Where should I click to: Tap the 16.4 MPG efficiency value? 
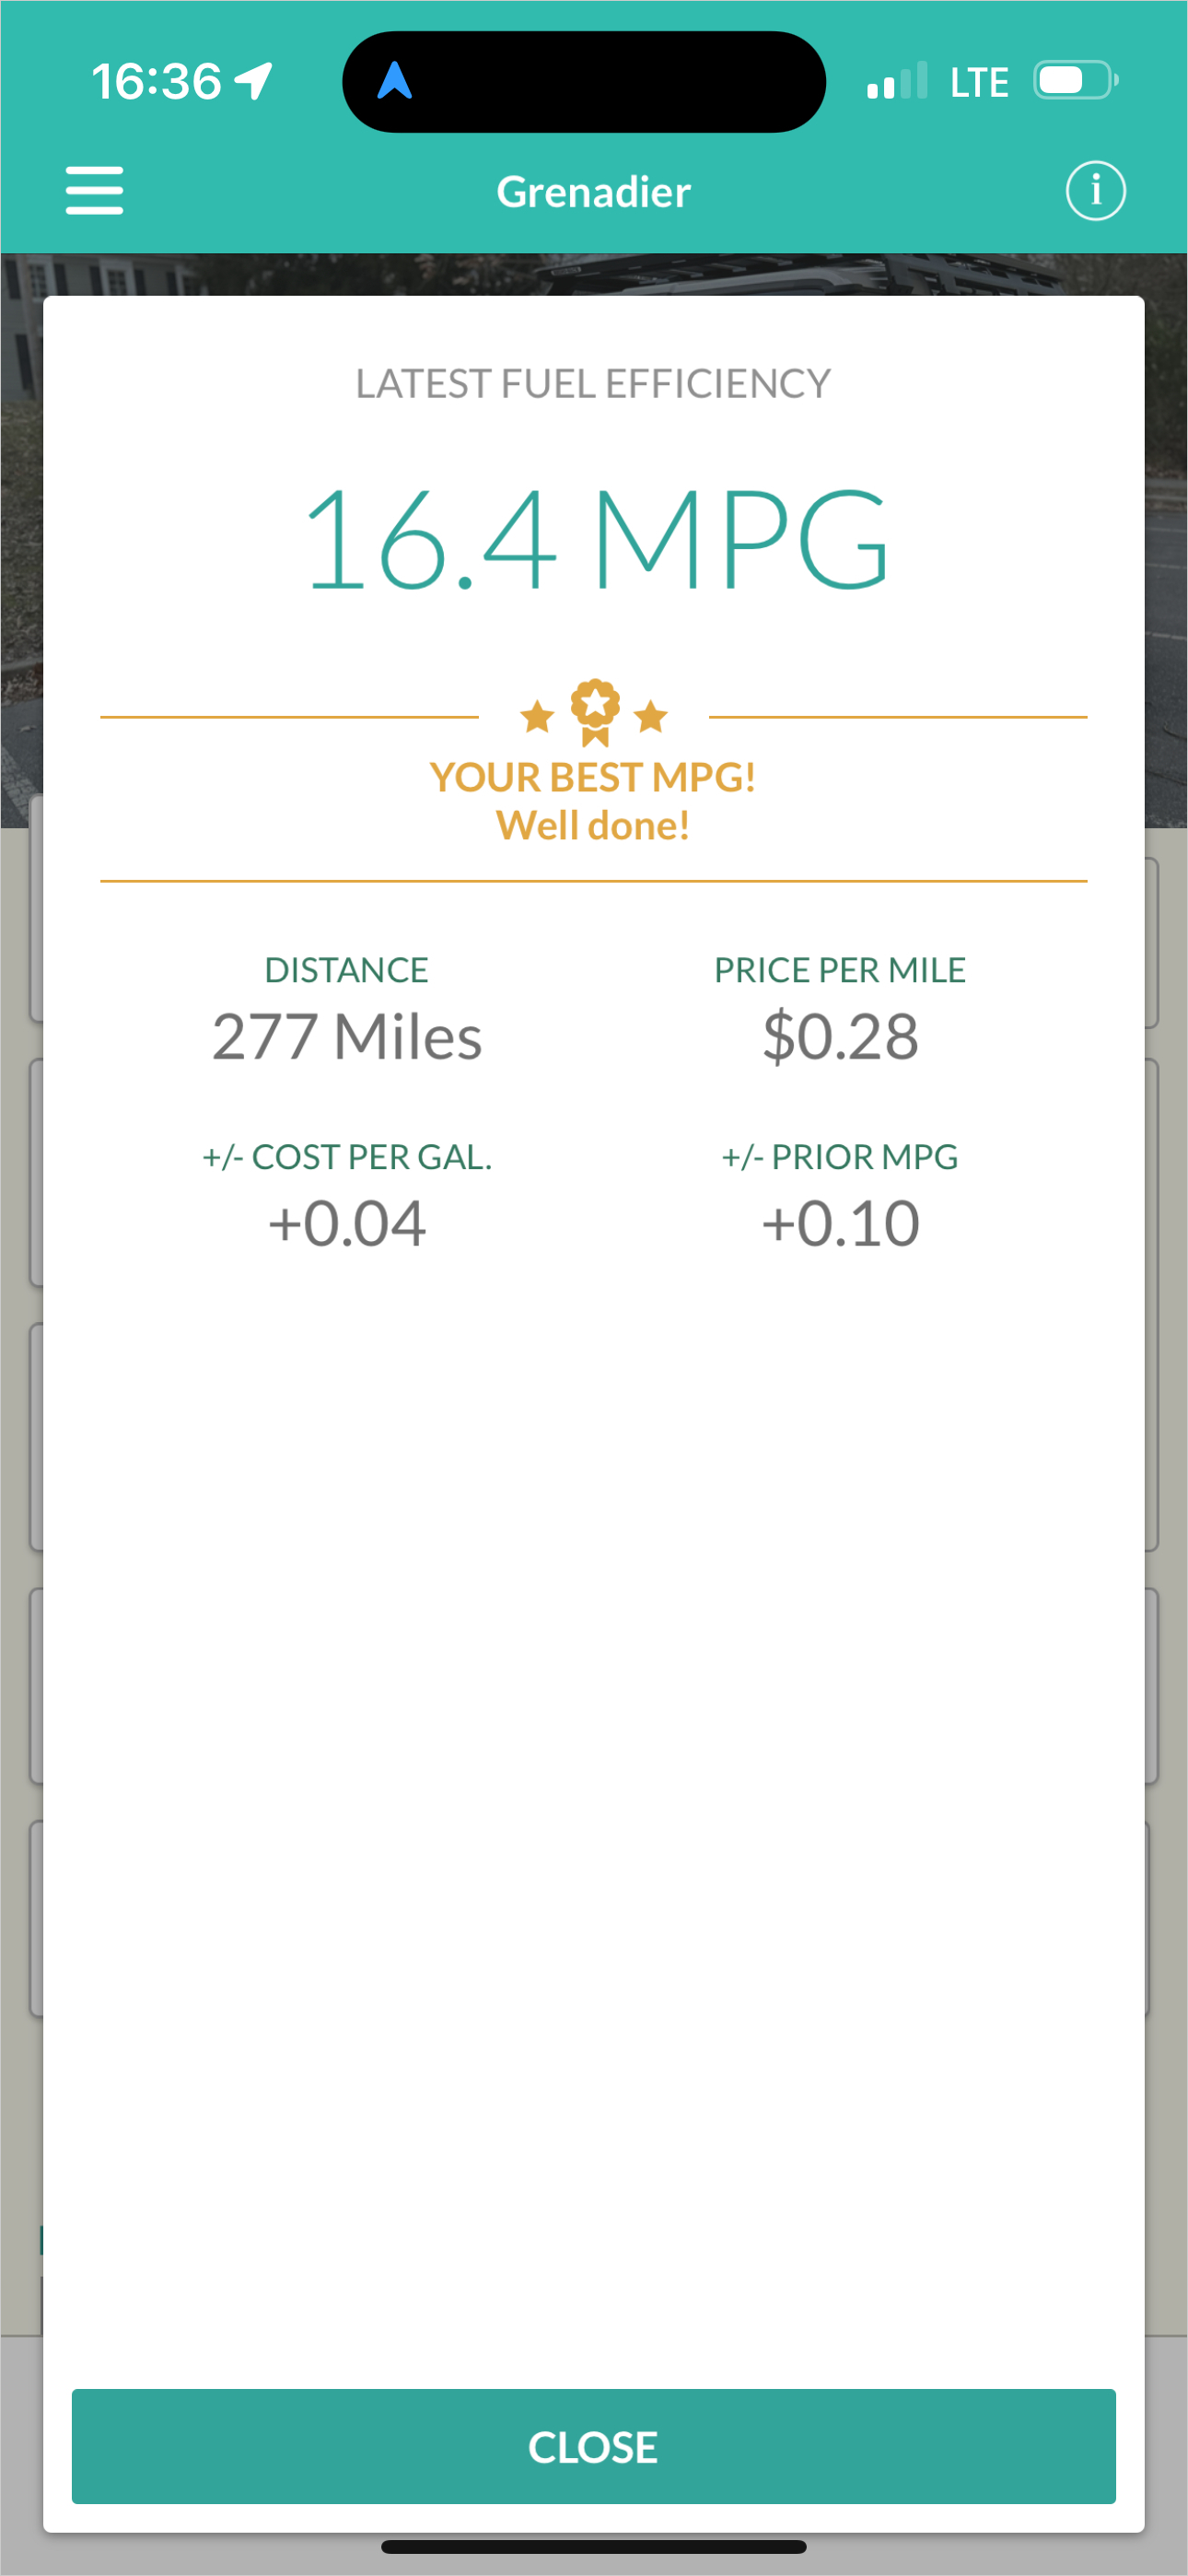[594, 540]
